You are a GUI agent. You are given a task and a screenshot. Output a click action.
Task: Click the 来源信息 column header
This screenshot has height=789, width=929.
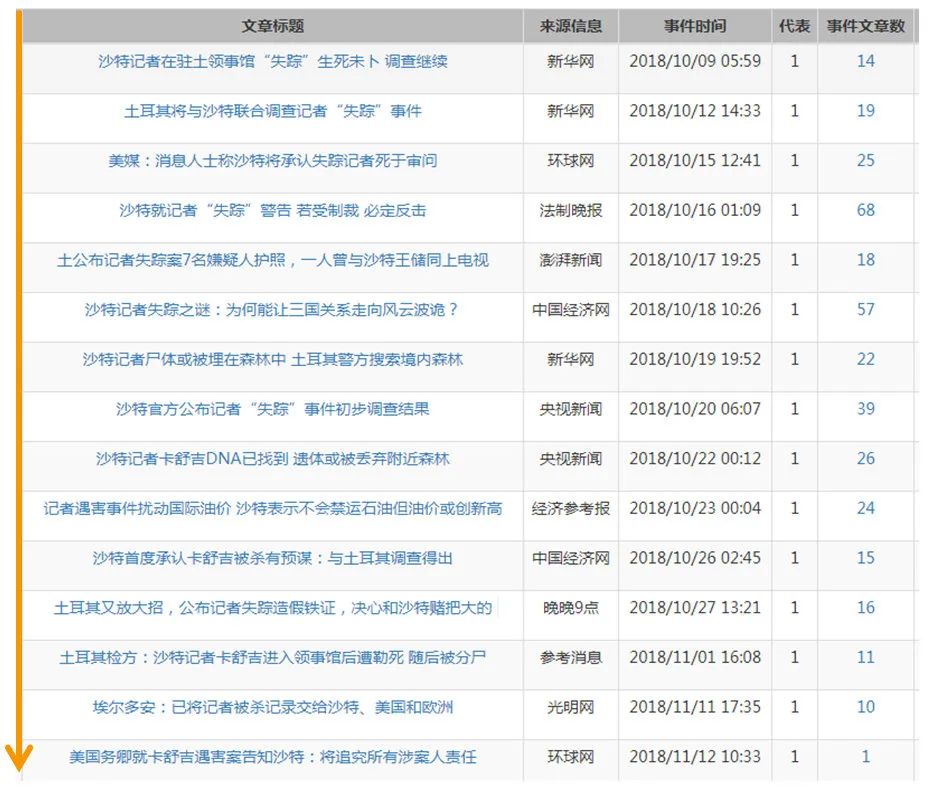(x=571, y=26)
